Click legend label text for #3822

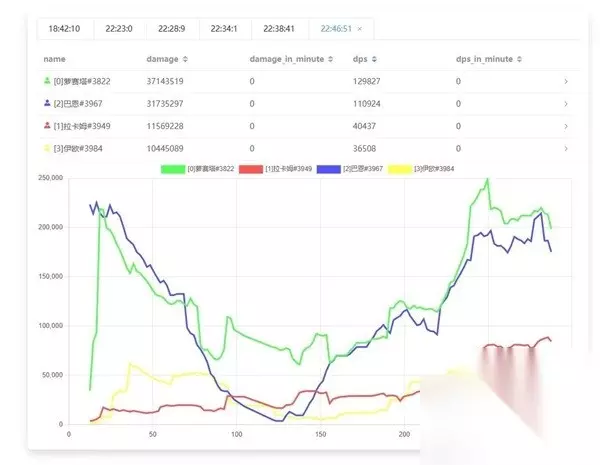(211, 169)
